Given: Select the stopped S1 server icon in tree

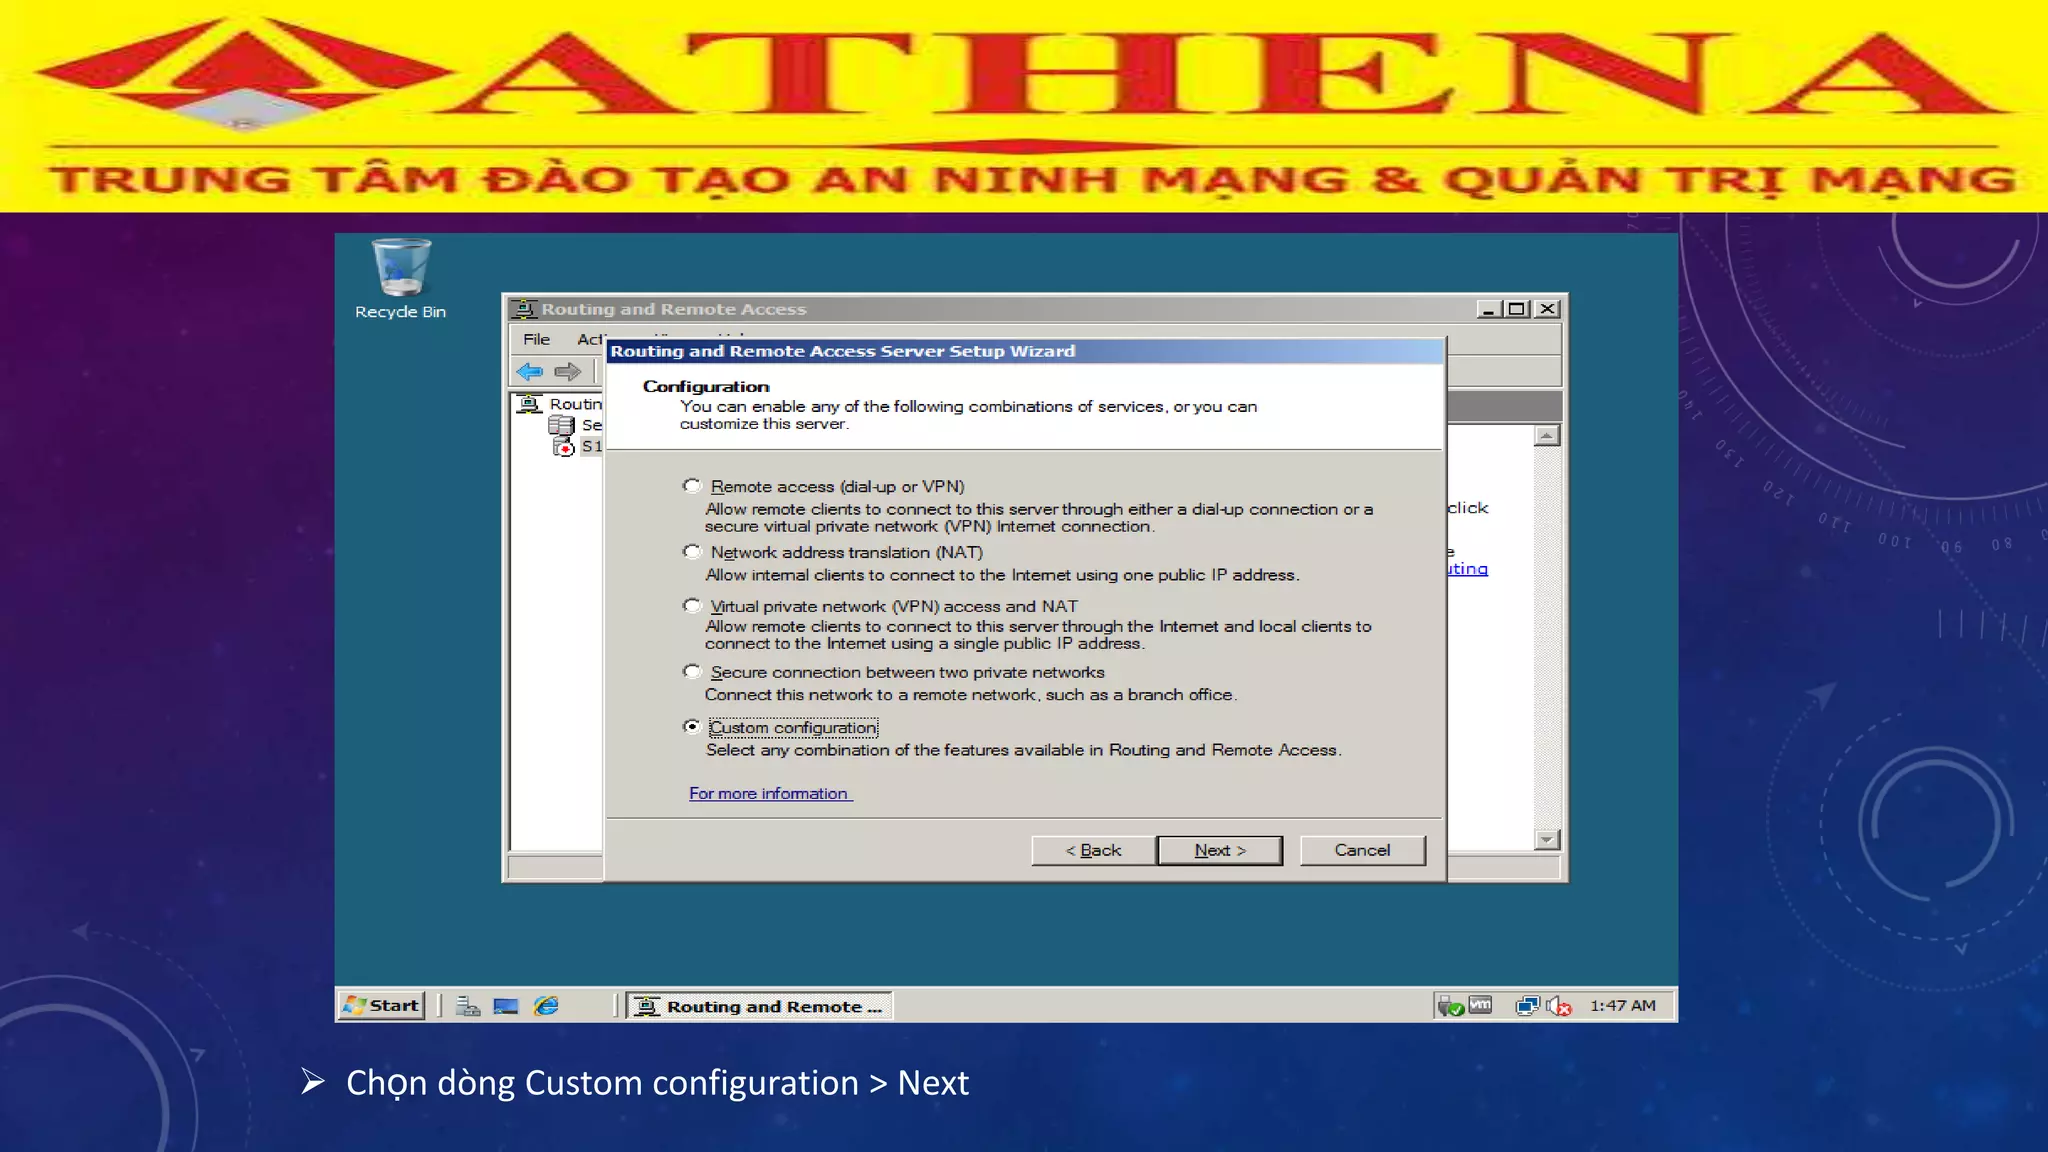Looking at the screenshot, I should 563,446.
